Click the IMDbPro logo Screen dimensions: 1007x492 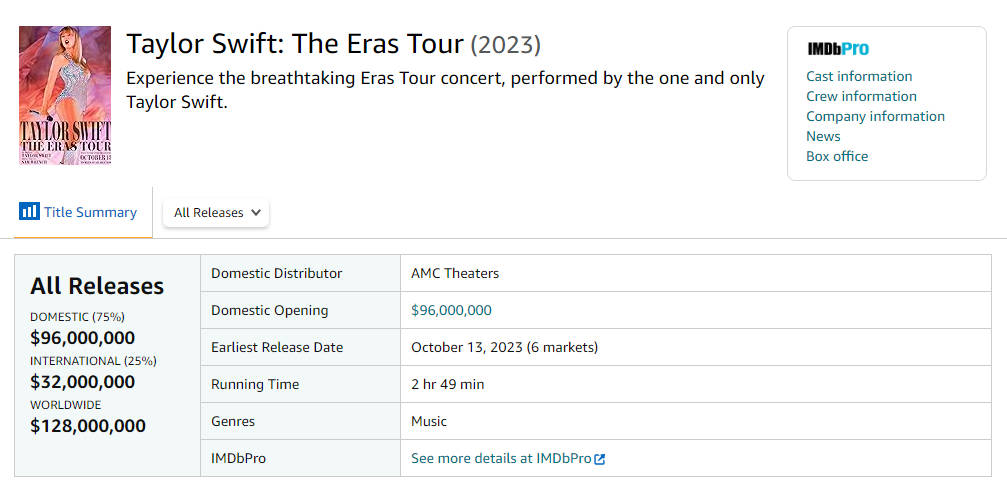point(838,49)
